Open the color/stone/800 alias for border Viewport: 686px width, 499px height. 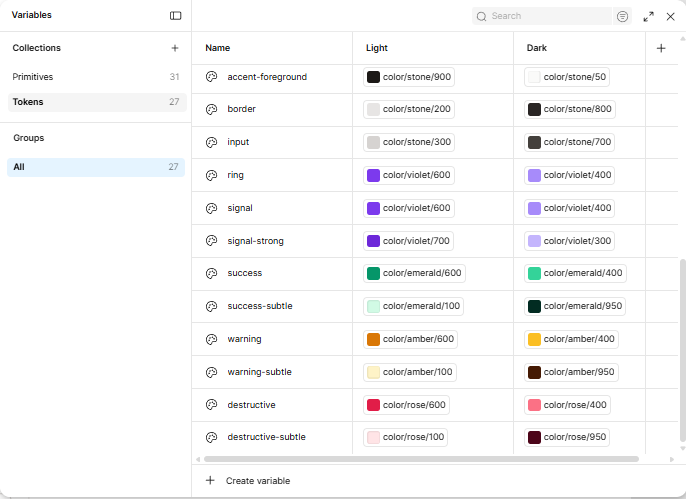[x=570, y=109]
